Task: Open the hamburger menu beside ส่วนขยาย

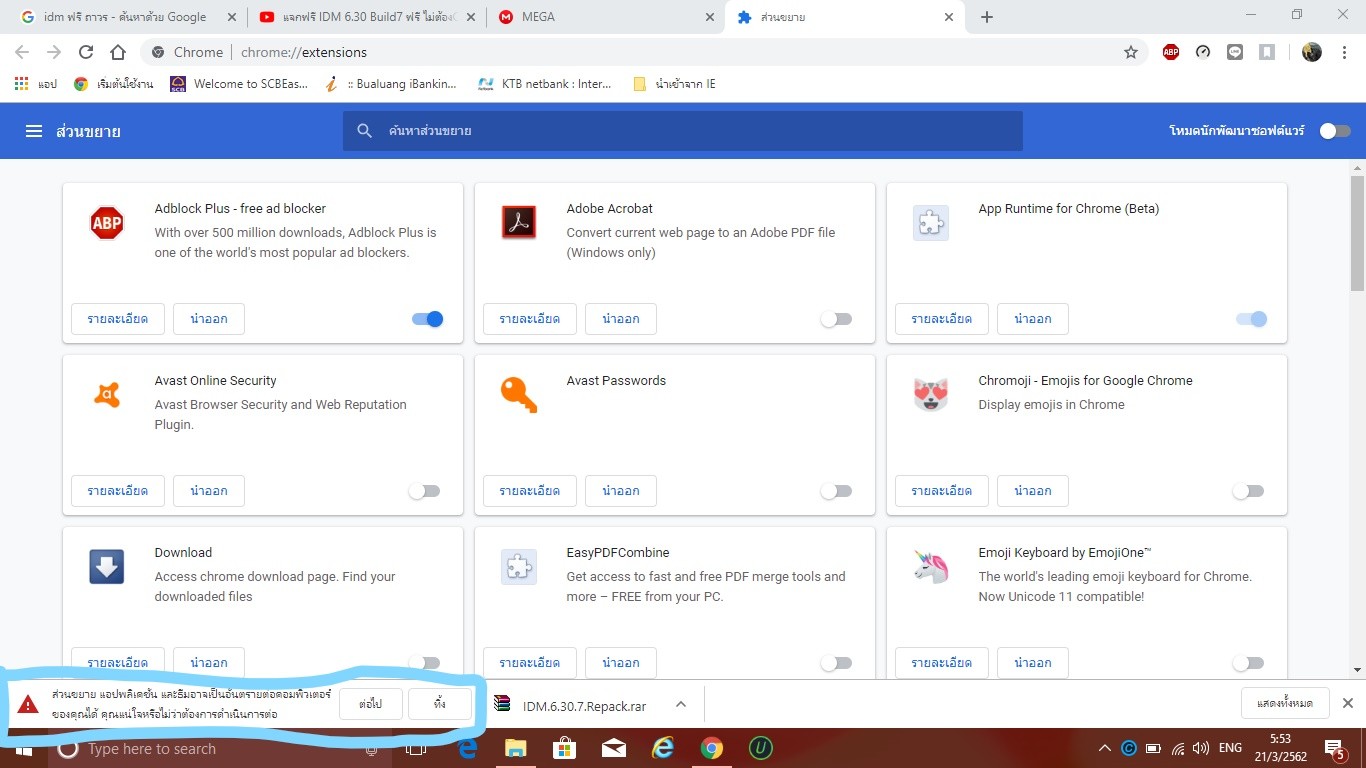Action: [x=34, y=131]
